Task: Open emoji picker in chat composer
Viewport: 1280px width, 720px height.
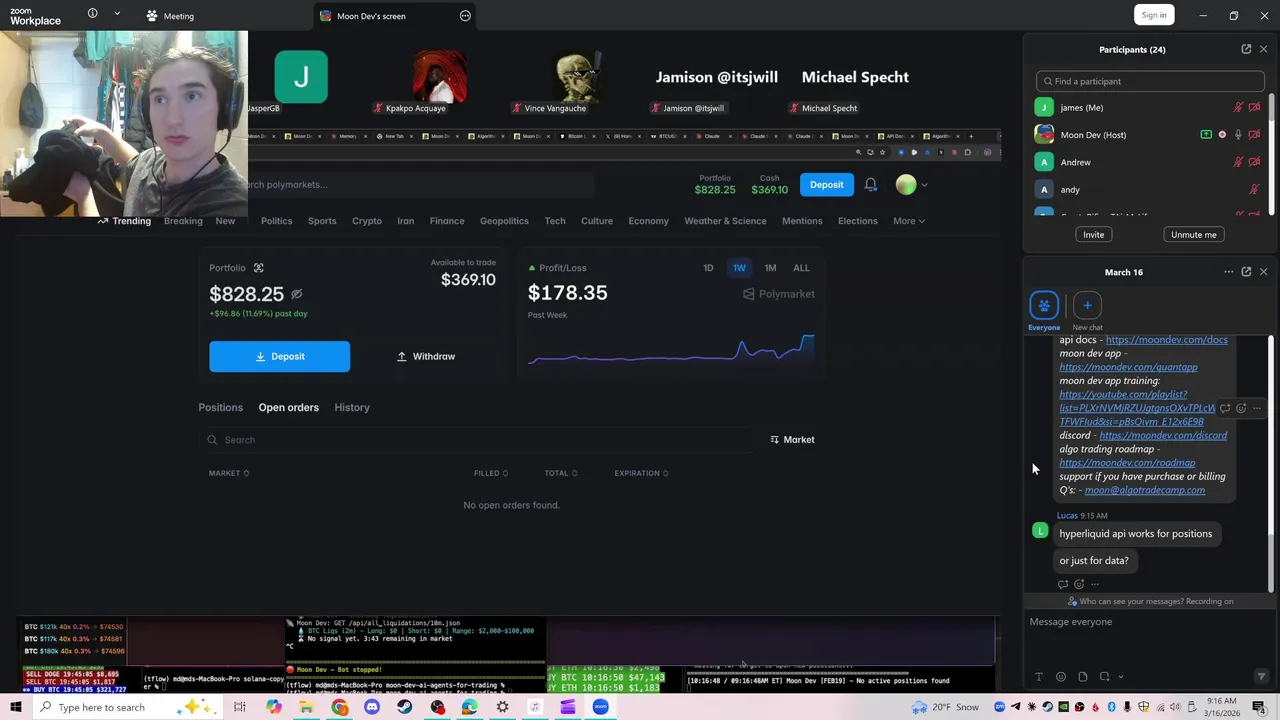Action: (1061, 677)
